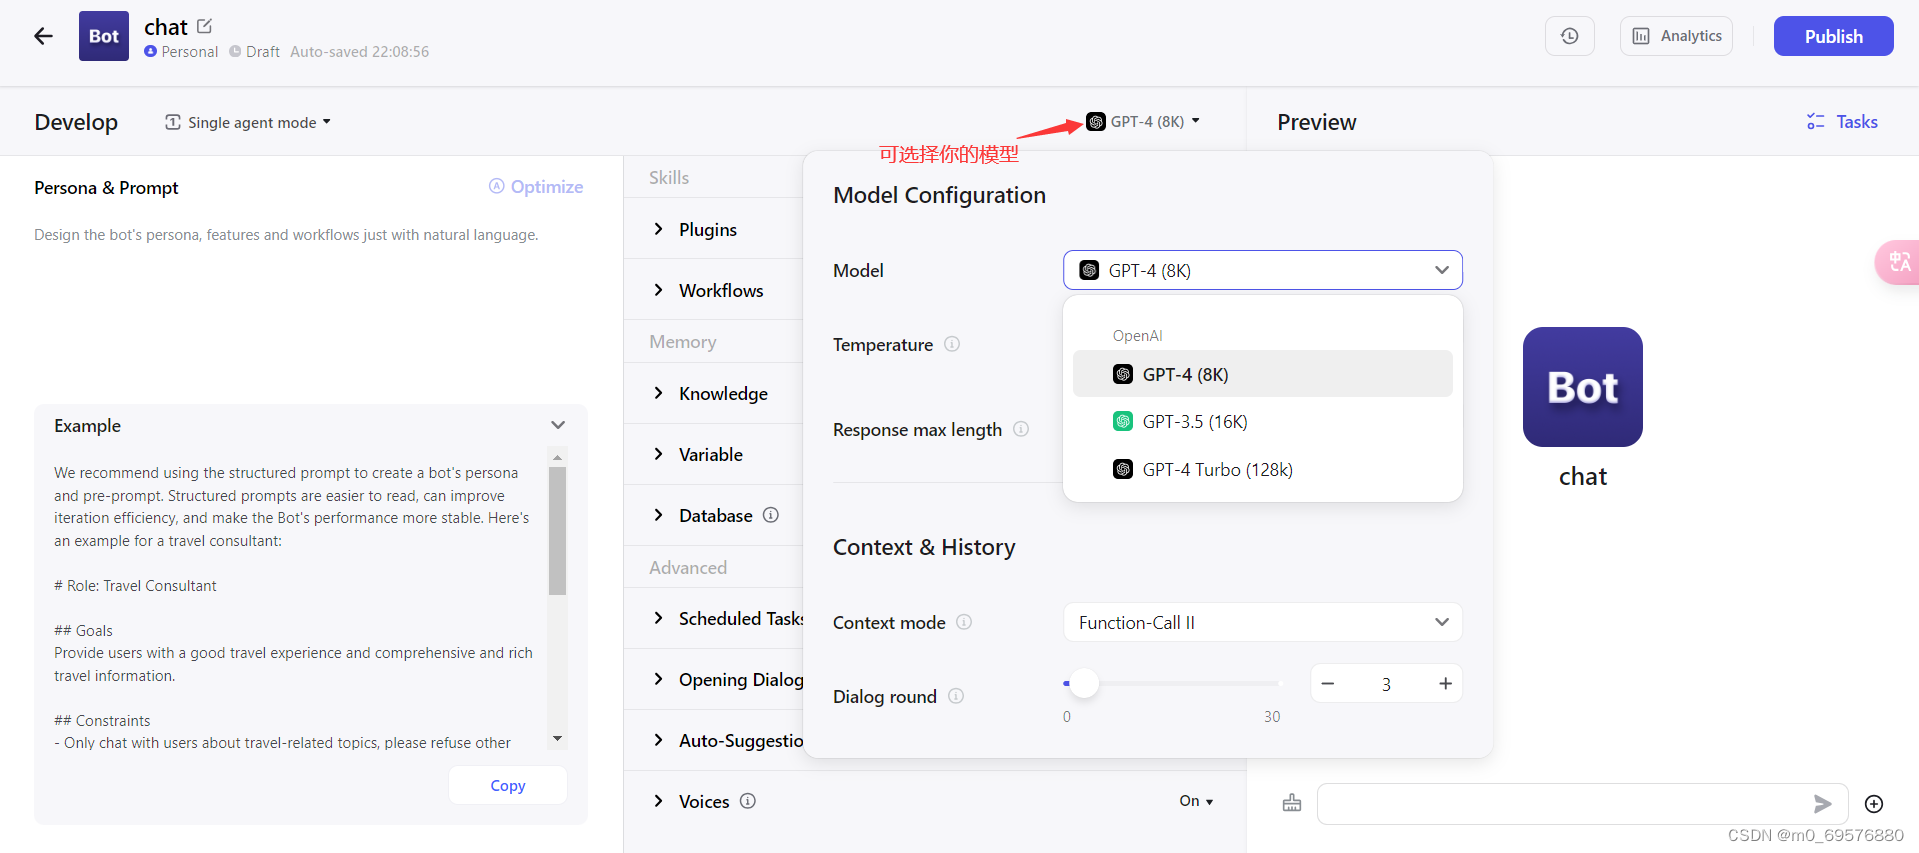The height and width of the screenshot is (853, 1919).
Task: Select GPT-4 (8K) from model list
Action: (1262, 374)
